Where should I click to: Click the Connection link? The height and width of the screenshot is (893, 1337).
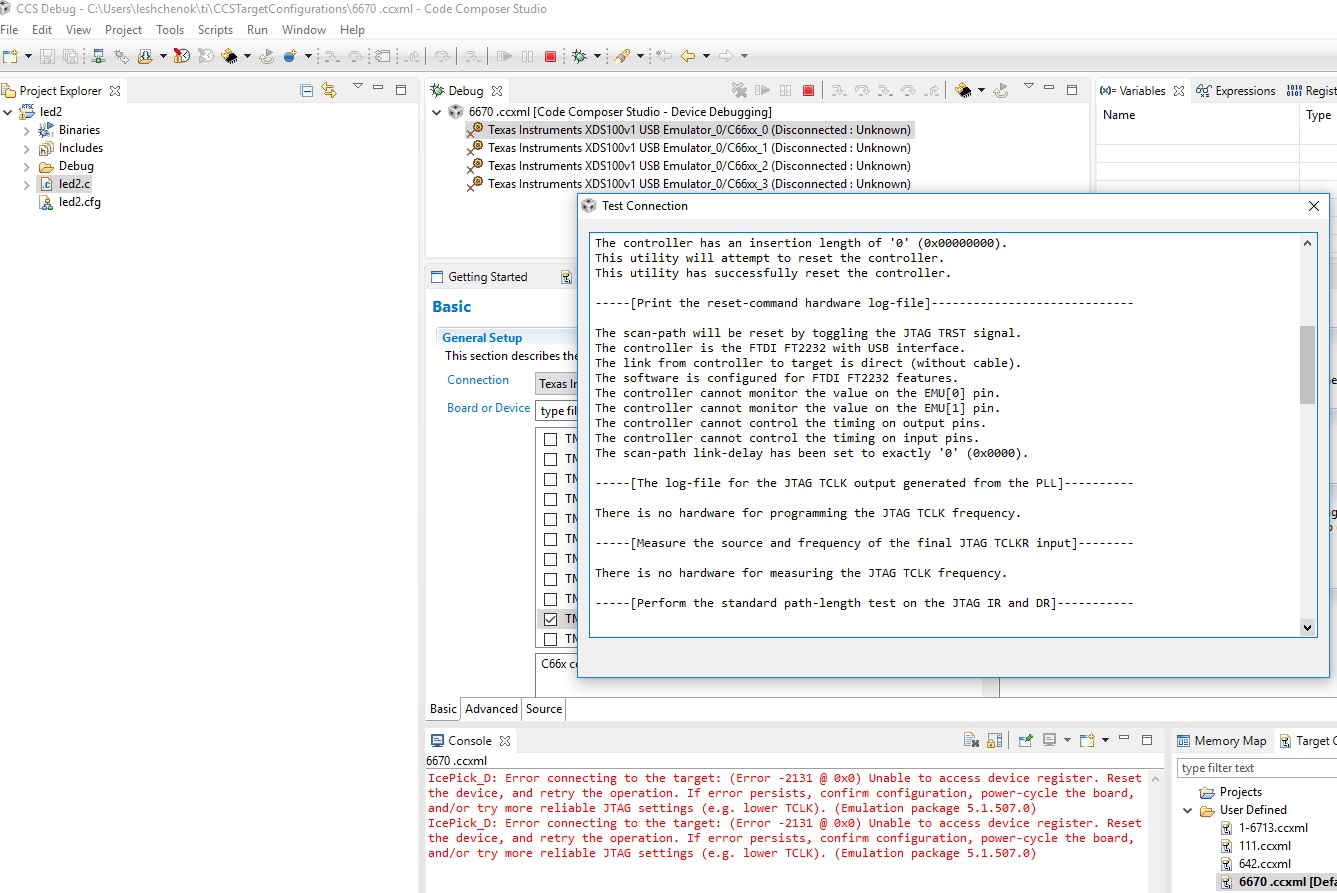[x=478, y=380]
